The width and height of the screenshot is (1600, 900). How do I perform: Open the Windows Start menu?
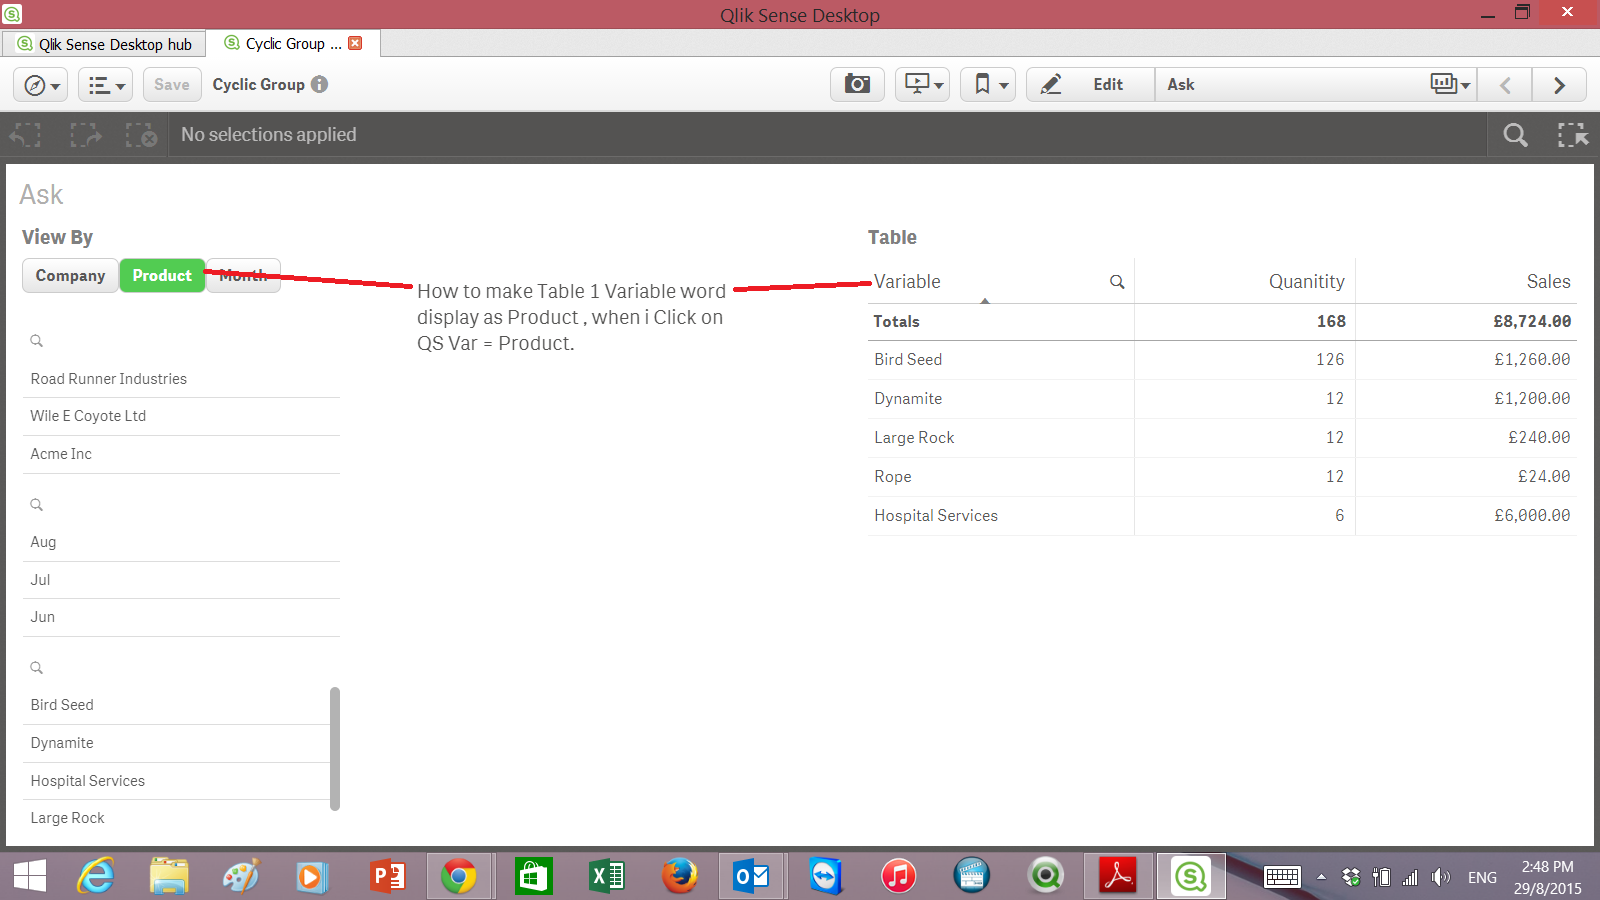[30, 877]
